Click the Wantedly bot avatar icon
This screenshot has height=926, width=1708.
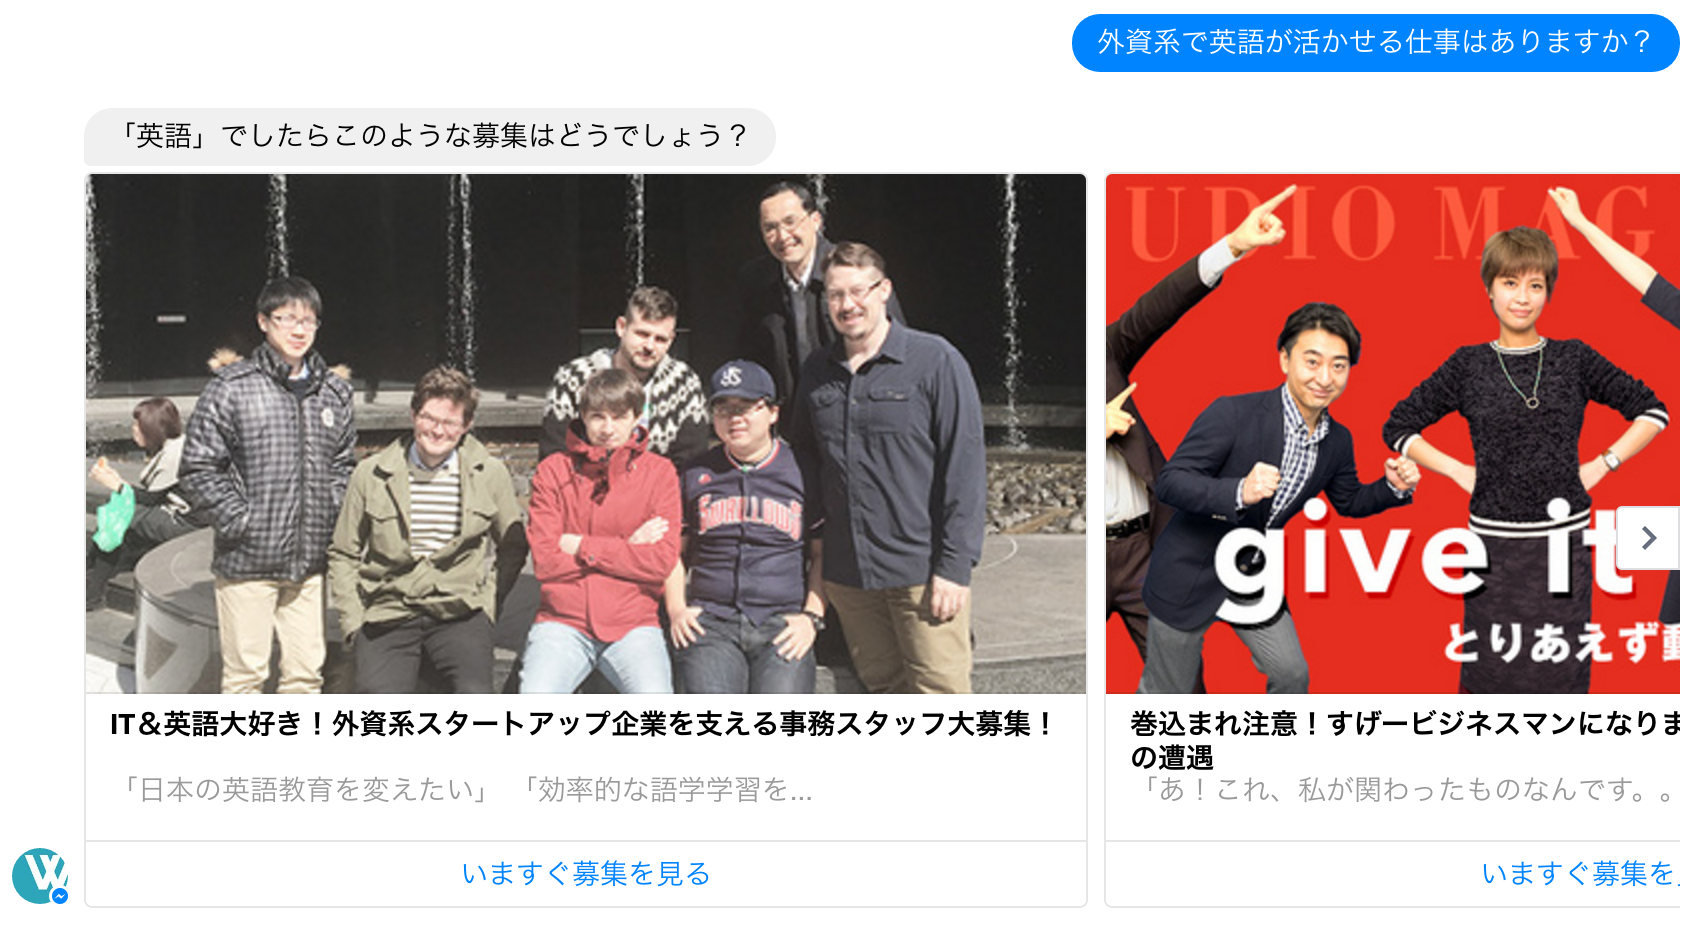pos(40,876)
